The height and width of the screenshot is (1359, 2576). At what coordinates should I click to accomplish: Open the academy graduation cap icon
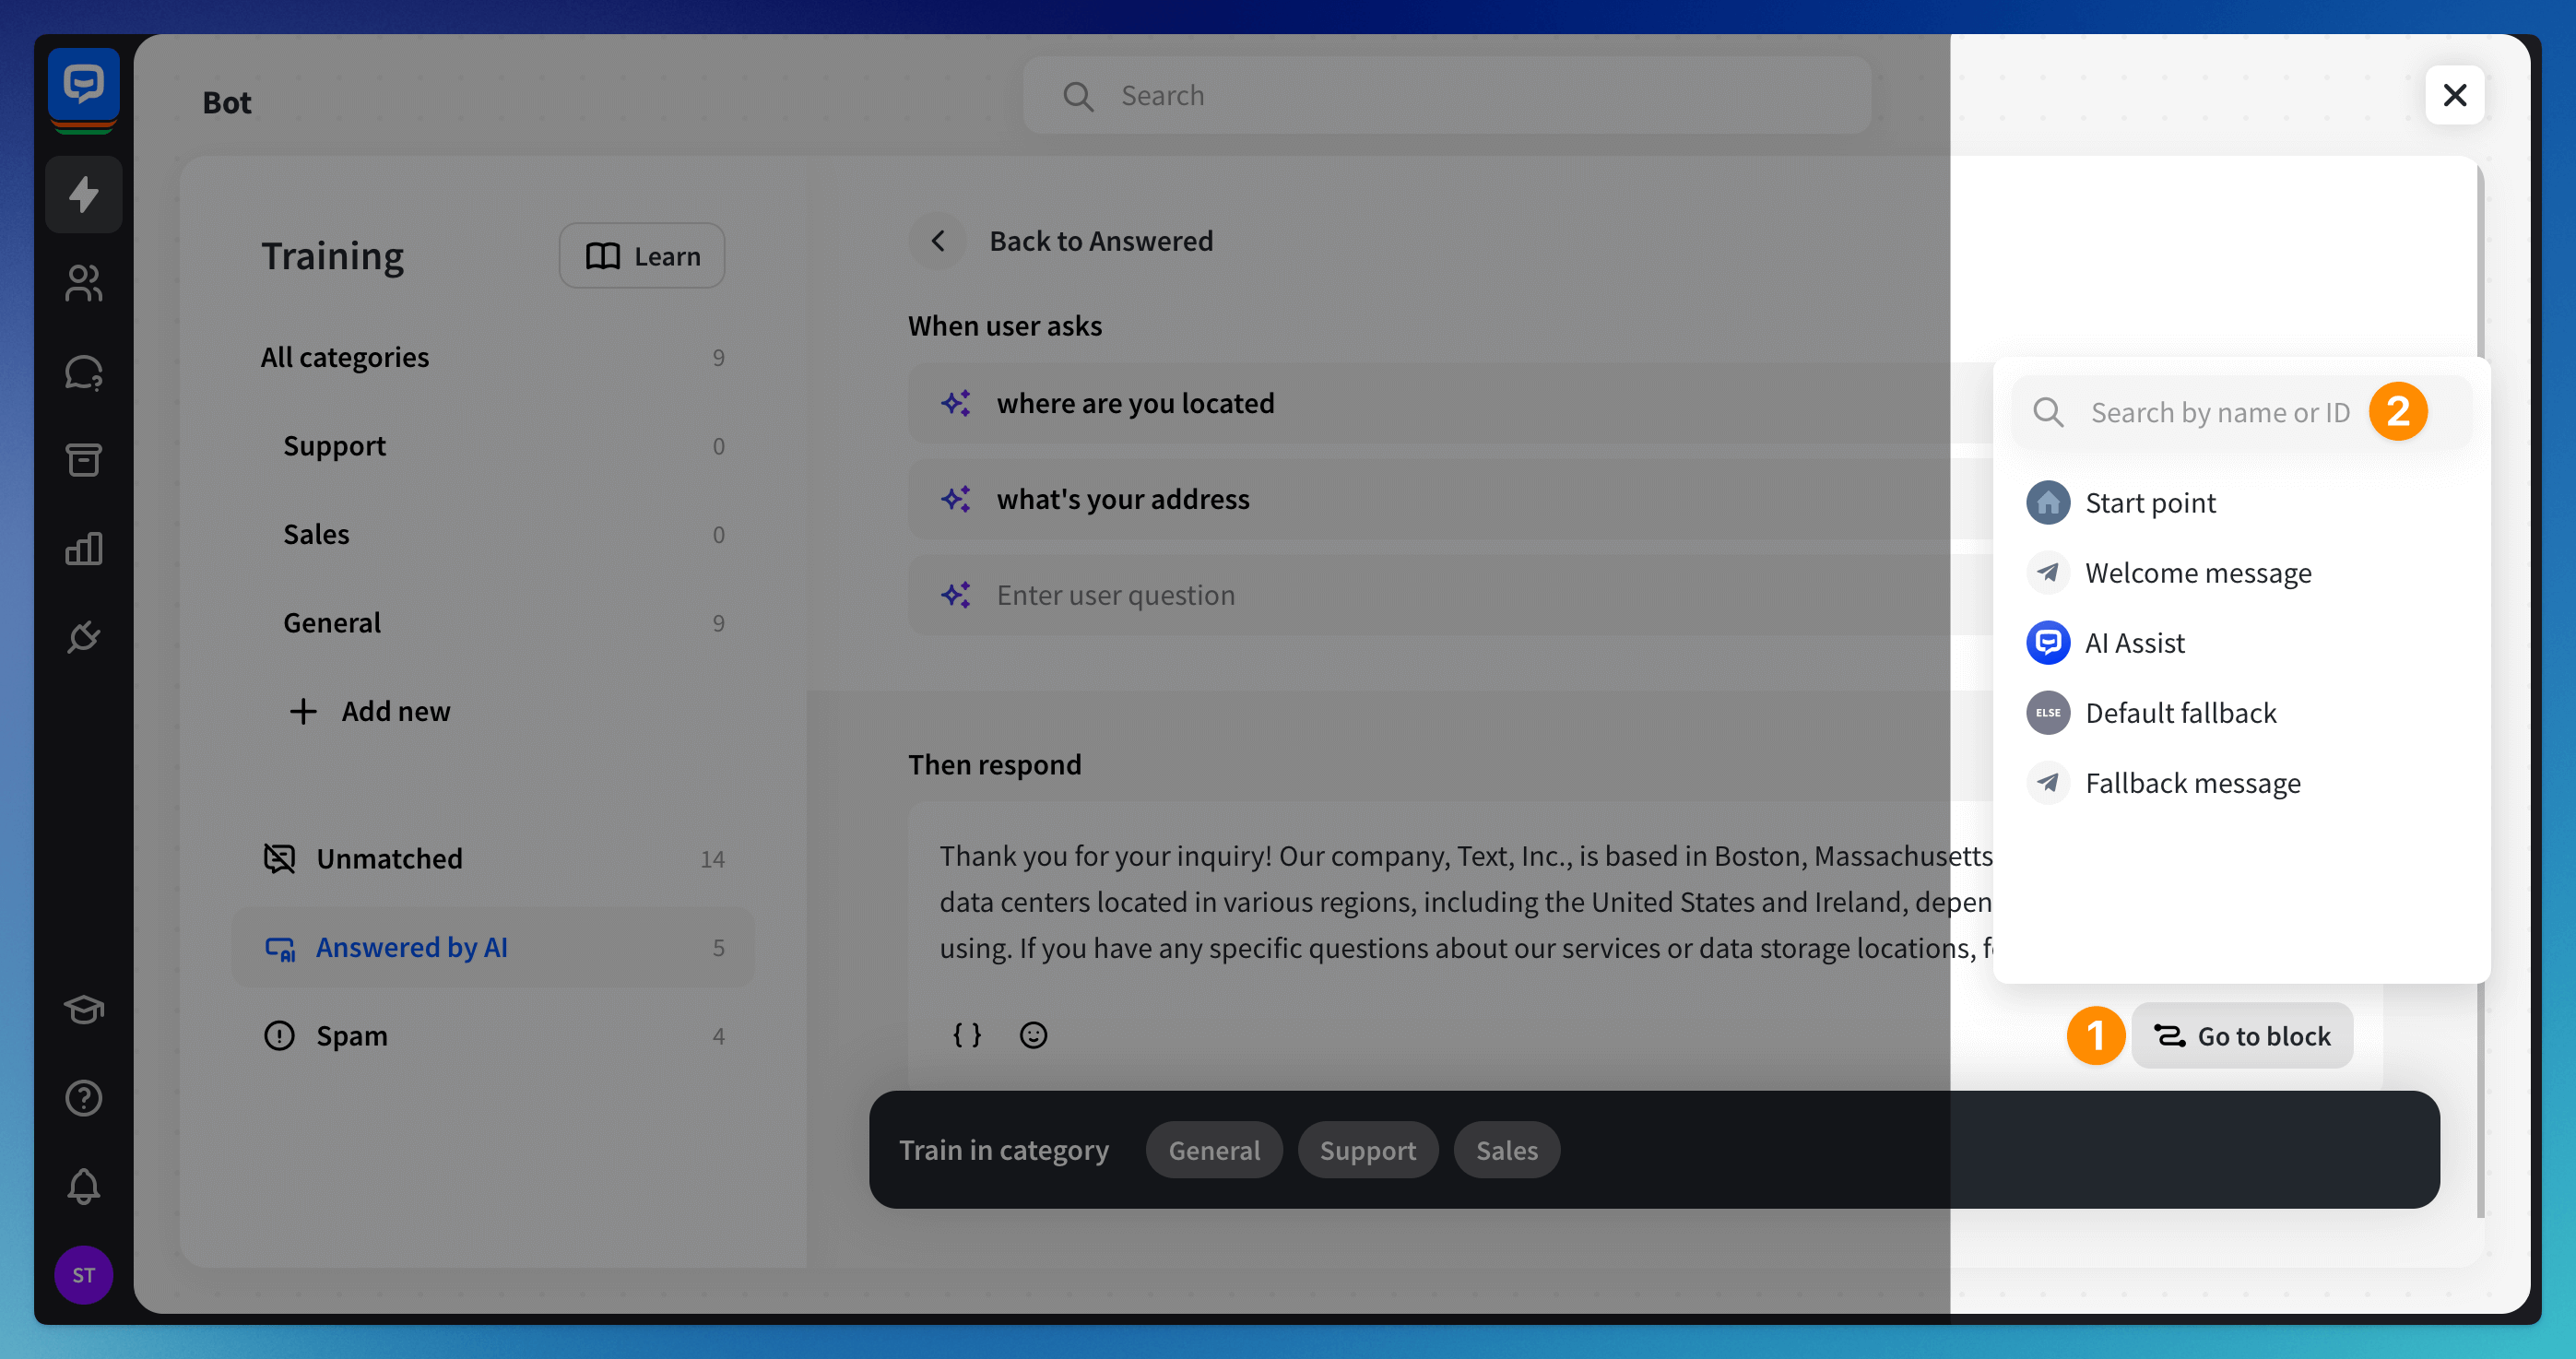83,1009
